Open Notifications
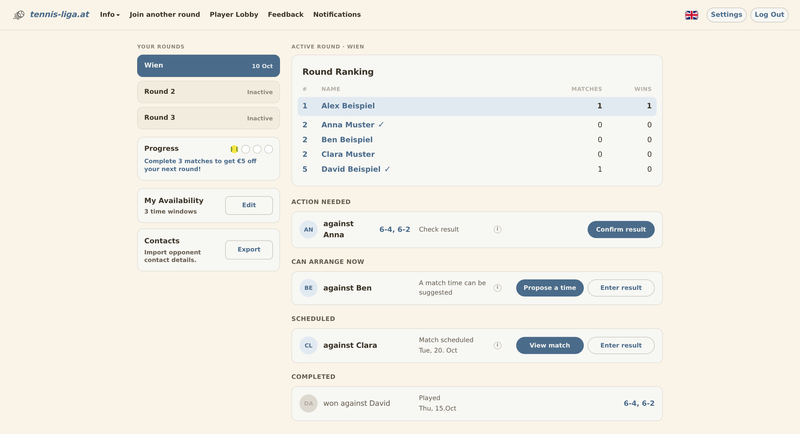Image resolution: width=800 pixels, height=434 pixels. (337, 14)
